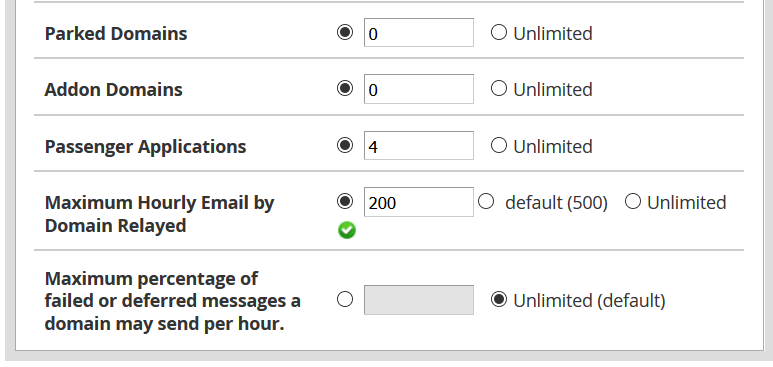Select the Parked Domains numeric value radio

(x=345, y=33)
